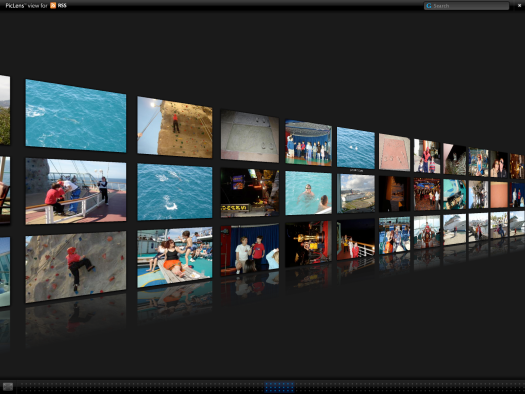Open the two boys by blue curtain photo
525x394 pixels.
250,250
